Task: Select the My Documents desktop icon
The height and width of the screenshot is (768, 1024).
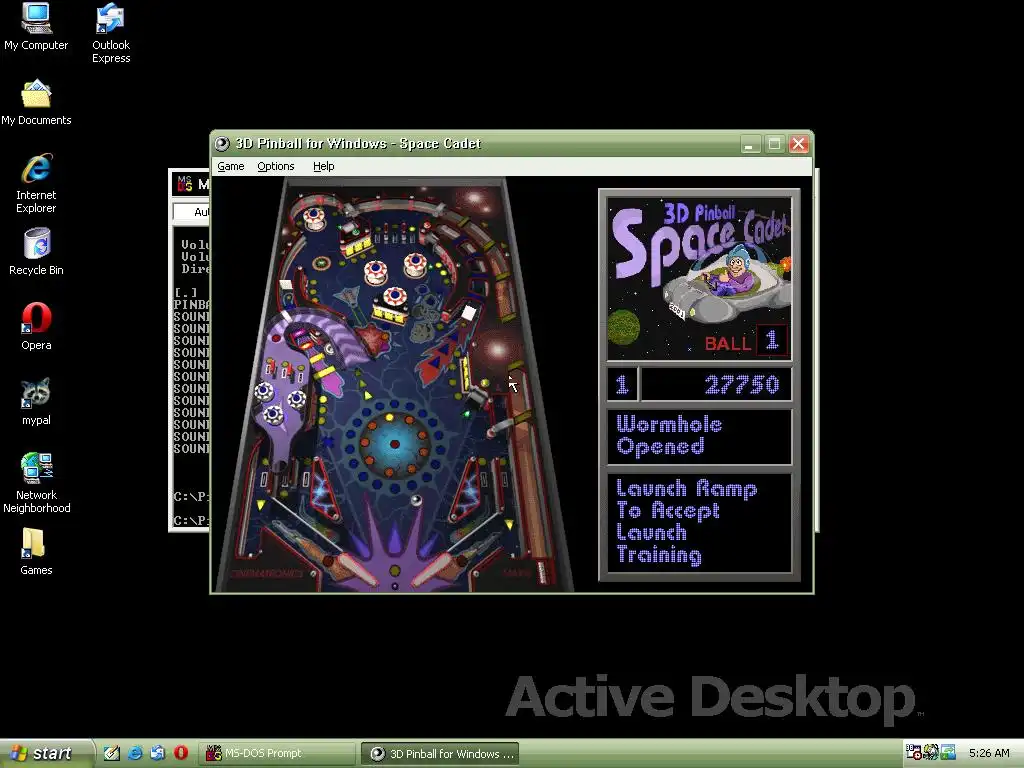Action: [36, 103]
